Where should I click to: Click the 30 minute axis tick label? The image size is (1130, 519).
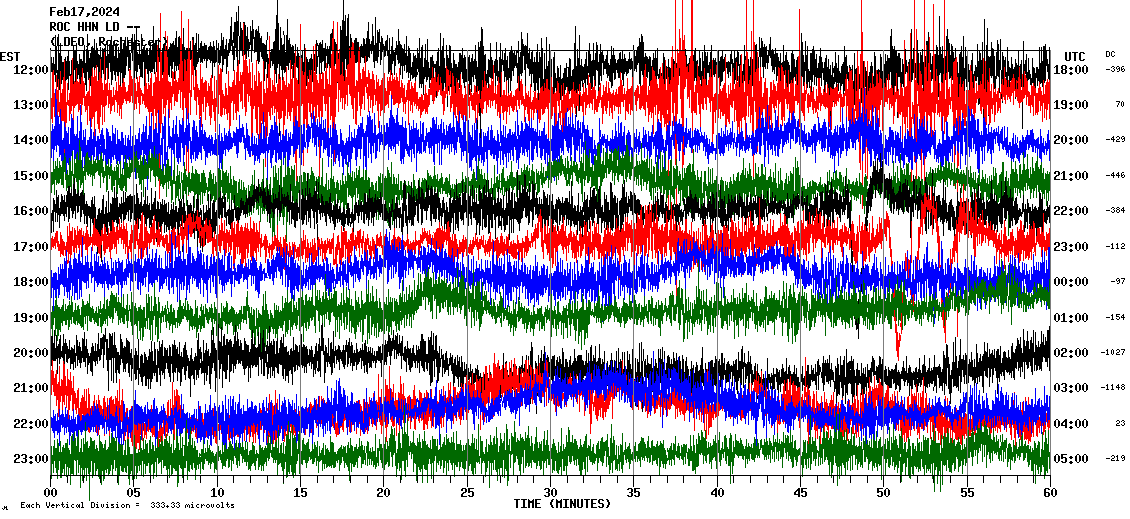550,493
